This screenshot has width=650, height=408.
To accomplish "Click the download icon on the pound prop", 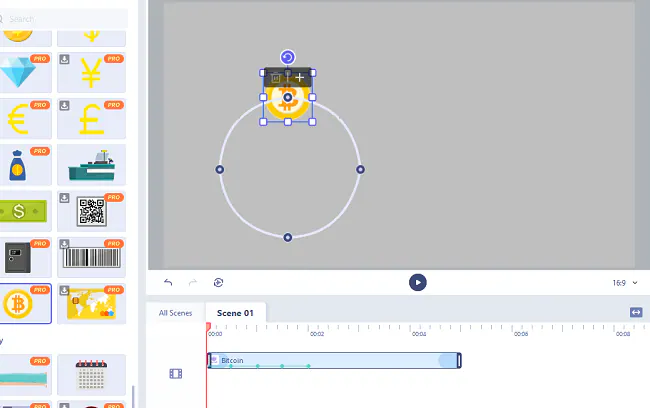I will [64, 105].
